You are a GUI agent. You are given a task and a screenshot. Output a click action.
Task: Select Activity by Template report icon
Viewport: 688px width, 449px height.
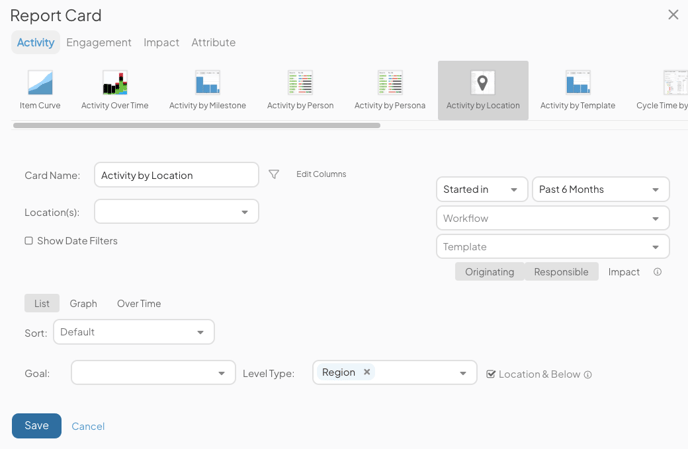click(x=578, y=83)
